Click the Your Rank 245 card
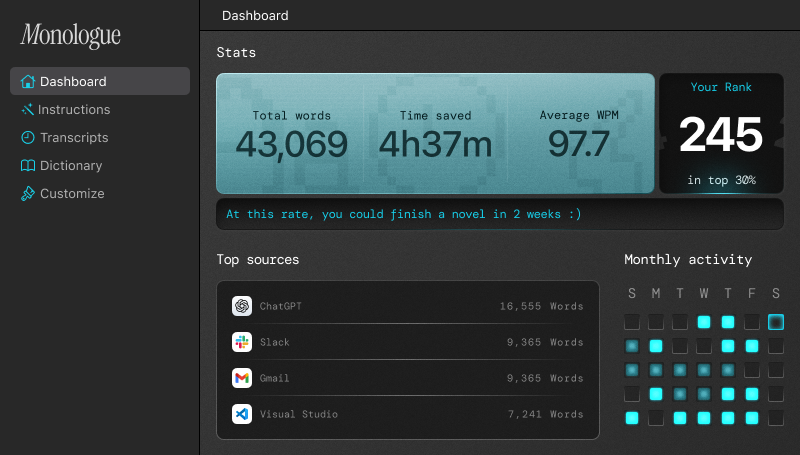The height and width of the screenshot is (455, 800). click(x=721, y=134)
